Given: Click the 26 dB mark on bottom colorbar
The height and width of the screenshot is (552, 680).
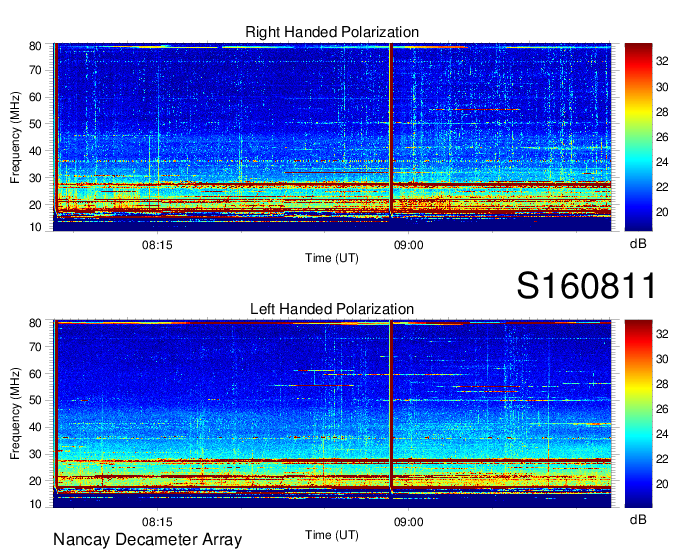Looking at the screenshot, I should (x=662, y=409).
